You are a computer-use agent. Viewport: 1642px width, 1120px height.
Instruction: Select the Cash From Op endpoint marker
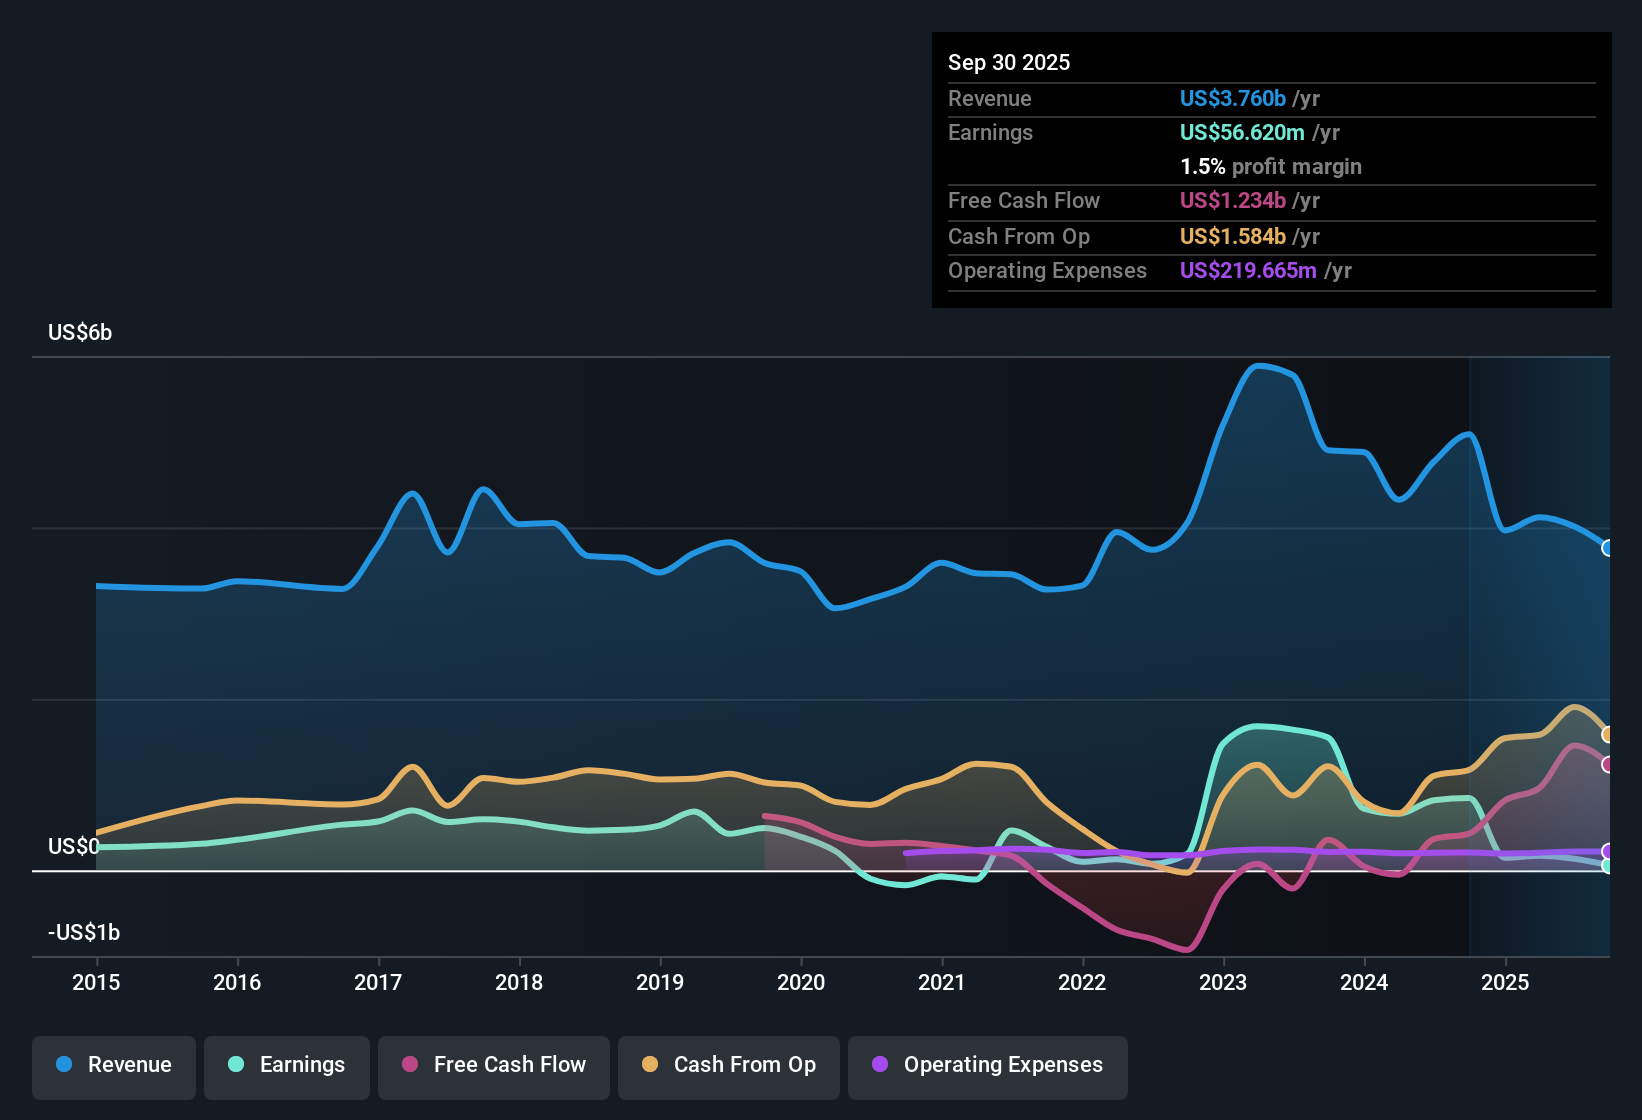pyautogui.click(x=1607, y=734)
